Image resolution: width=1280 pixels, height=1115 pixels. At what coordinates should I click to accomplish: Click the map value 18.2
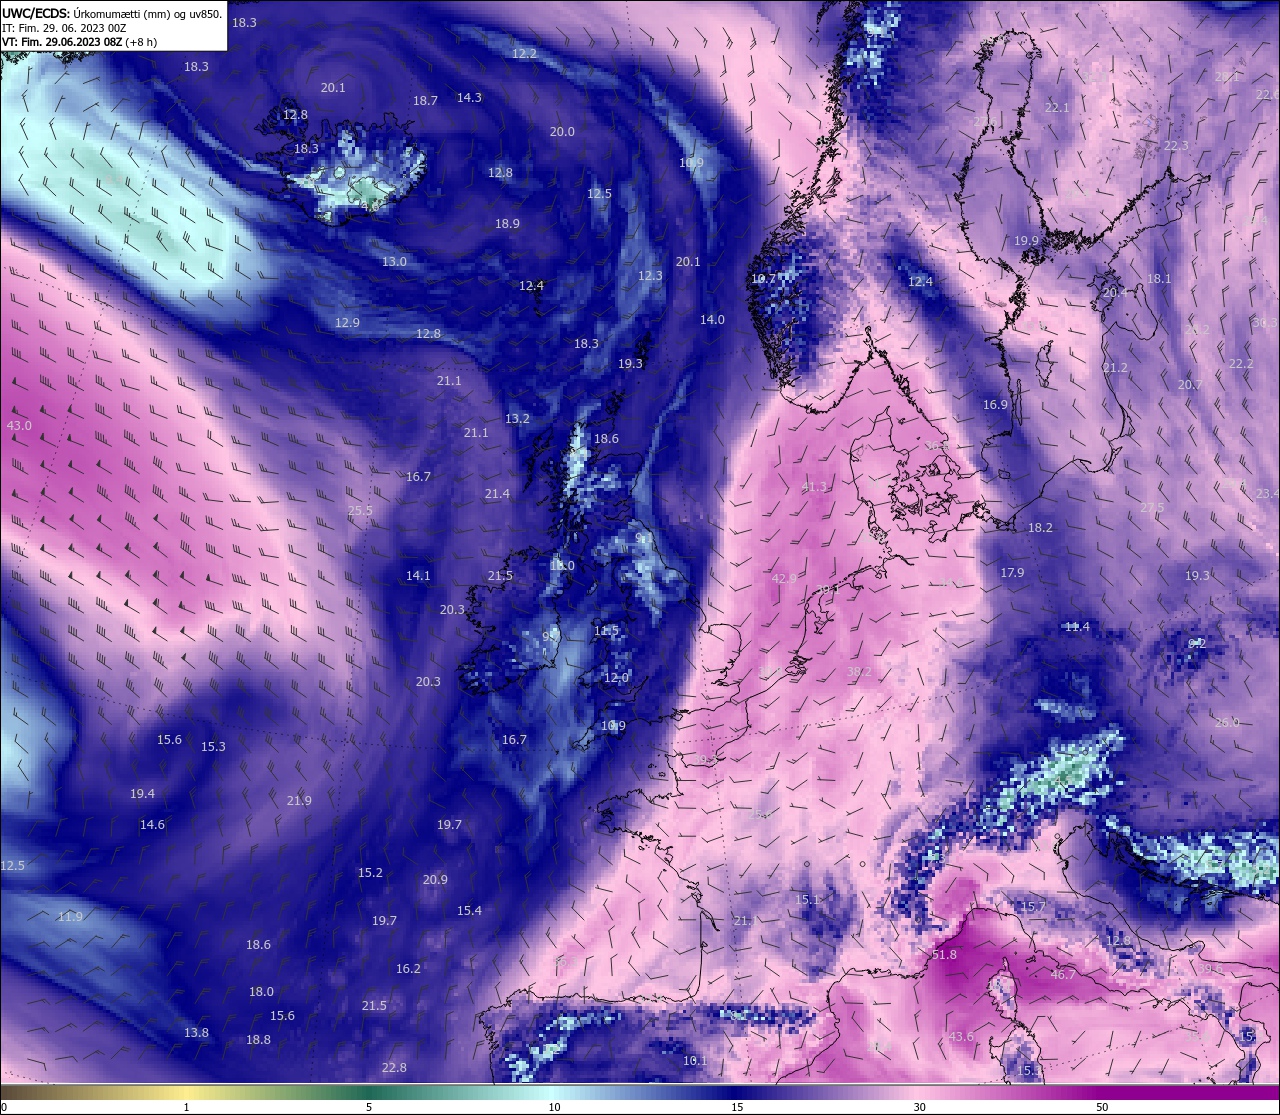pos(1040,528)
